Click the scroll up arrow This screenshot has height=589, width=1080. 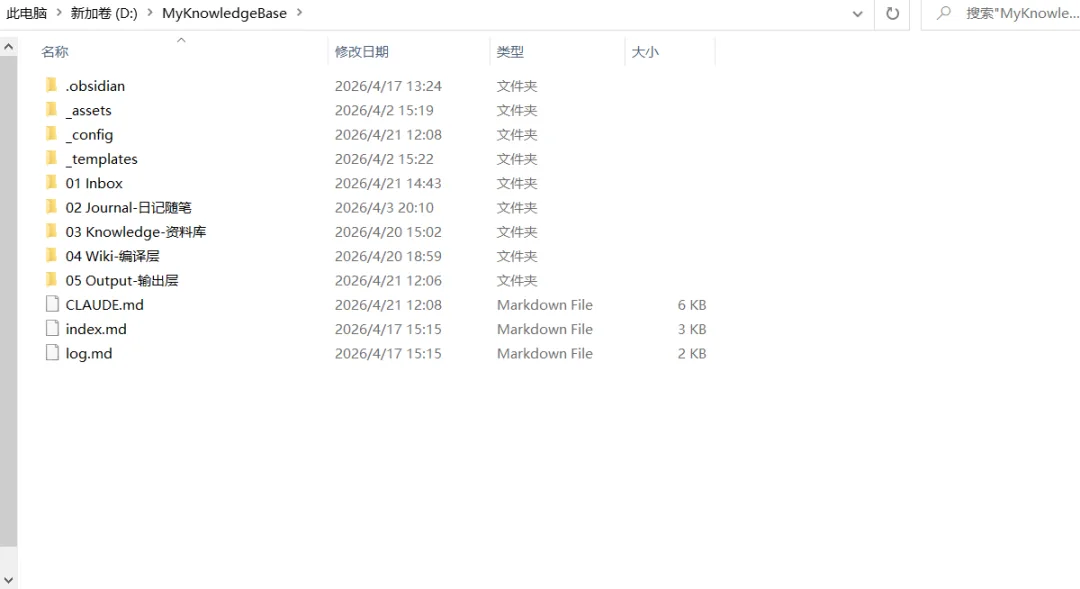[x=8, y=47]
